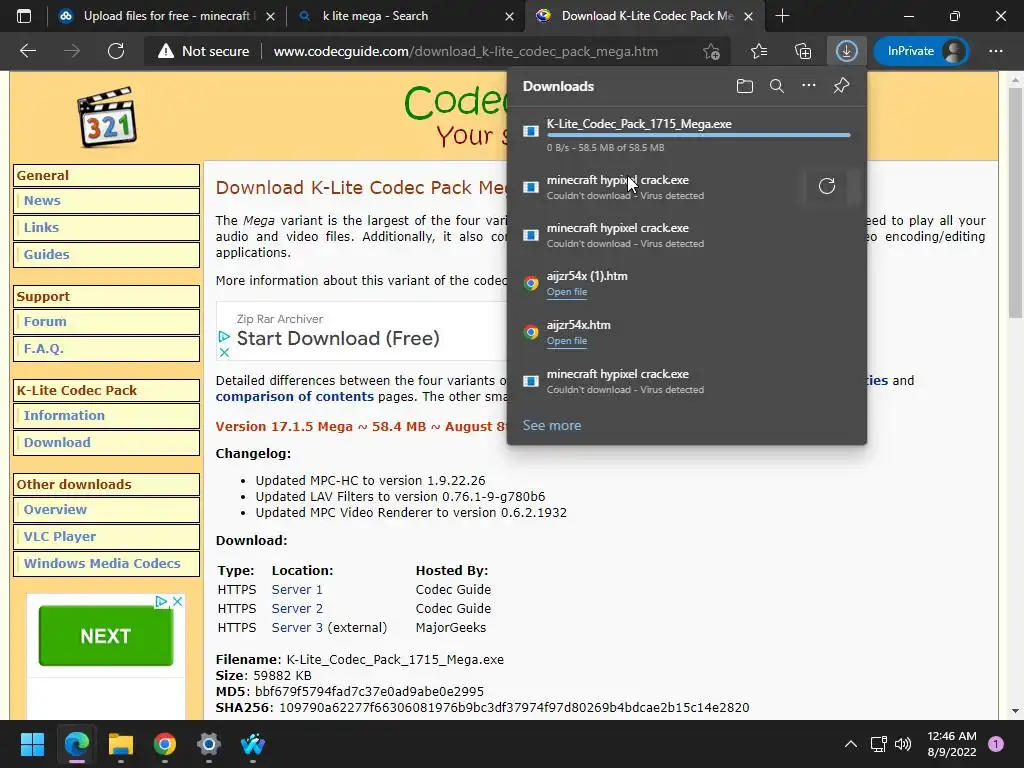Pin the Downloads panel
Viewport: 1024px width, 768px height.
click(x=841, y=86)
